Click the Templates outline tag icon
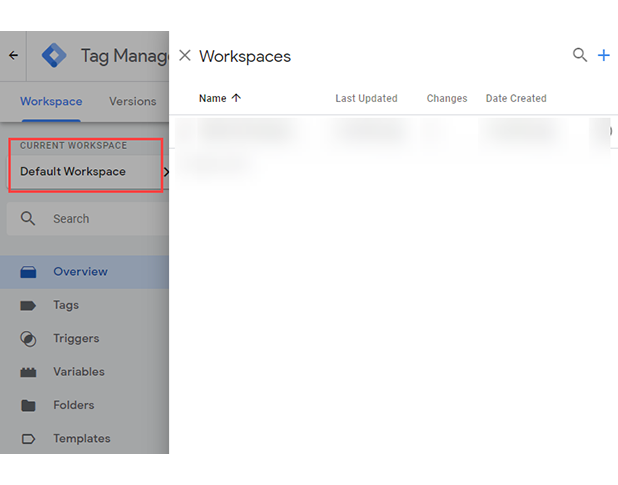The width and height of the screenshot is (618, 485). pos(28,439)
